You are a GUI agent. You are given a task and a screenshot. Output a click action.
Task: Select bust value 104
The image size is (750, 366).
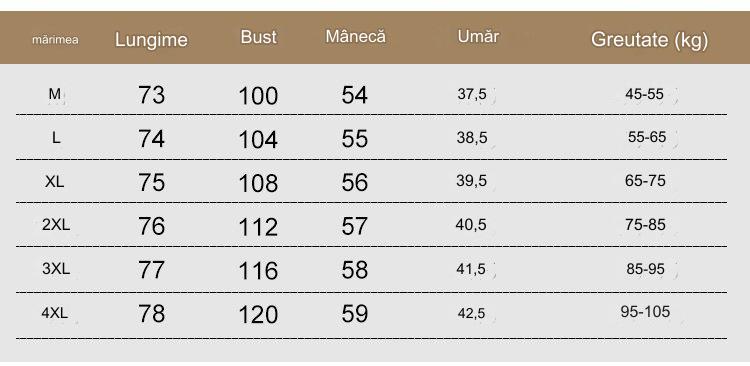click(258, 140)
